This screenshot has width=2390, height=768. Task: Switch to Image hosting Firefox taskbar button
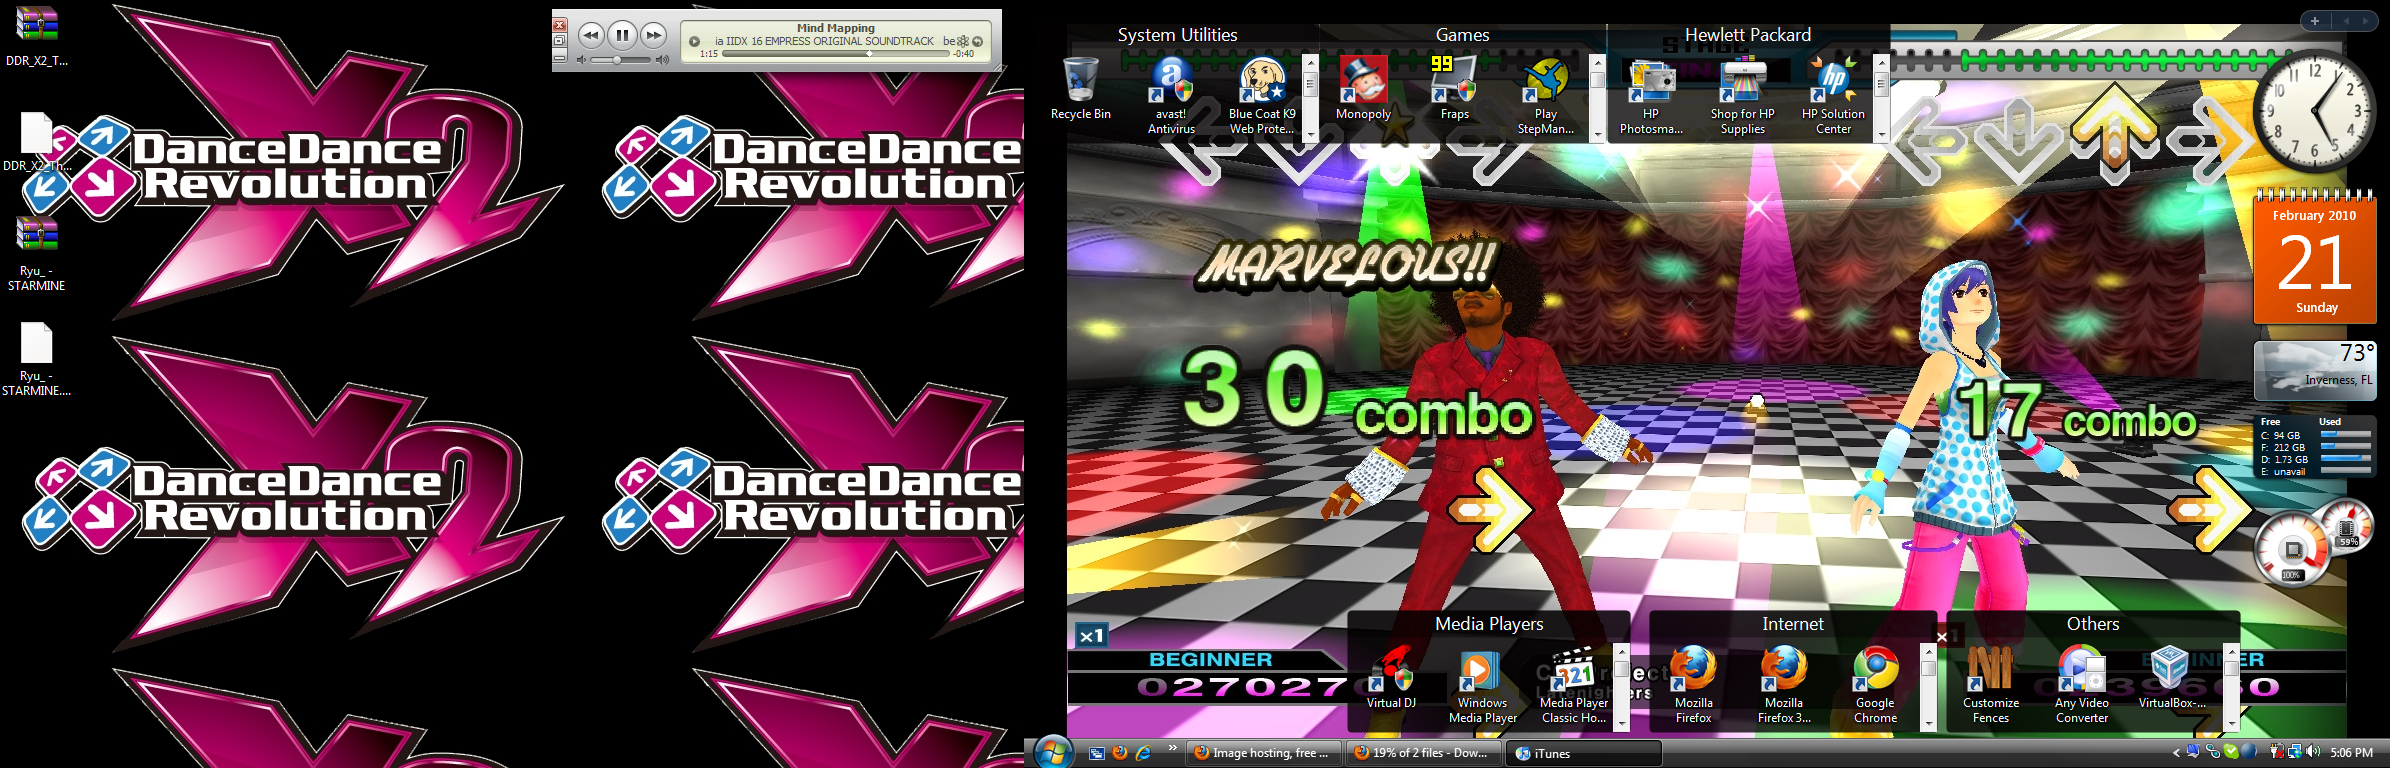1262,753
